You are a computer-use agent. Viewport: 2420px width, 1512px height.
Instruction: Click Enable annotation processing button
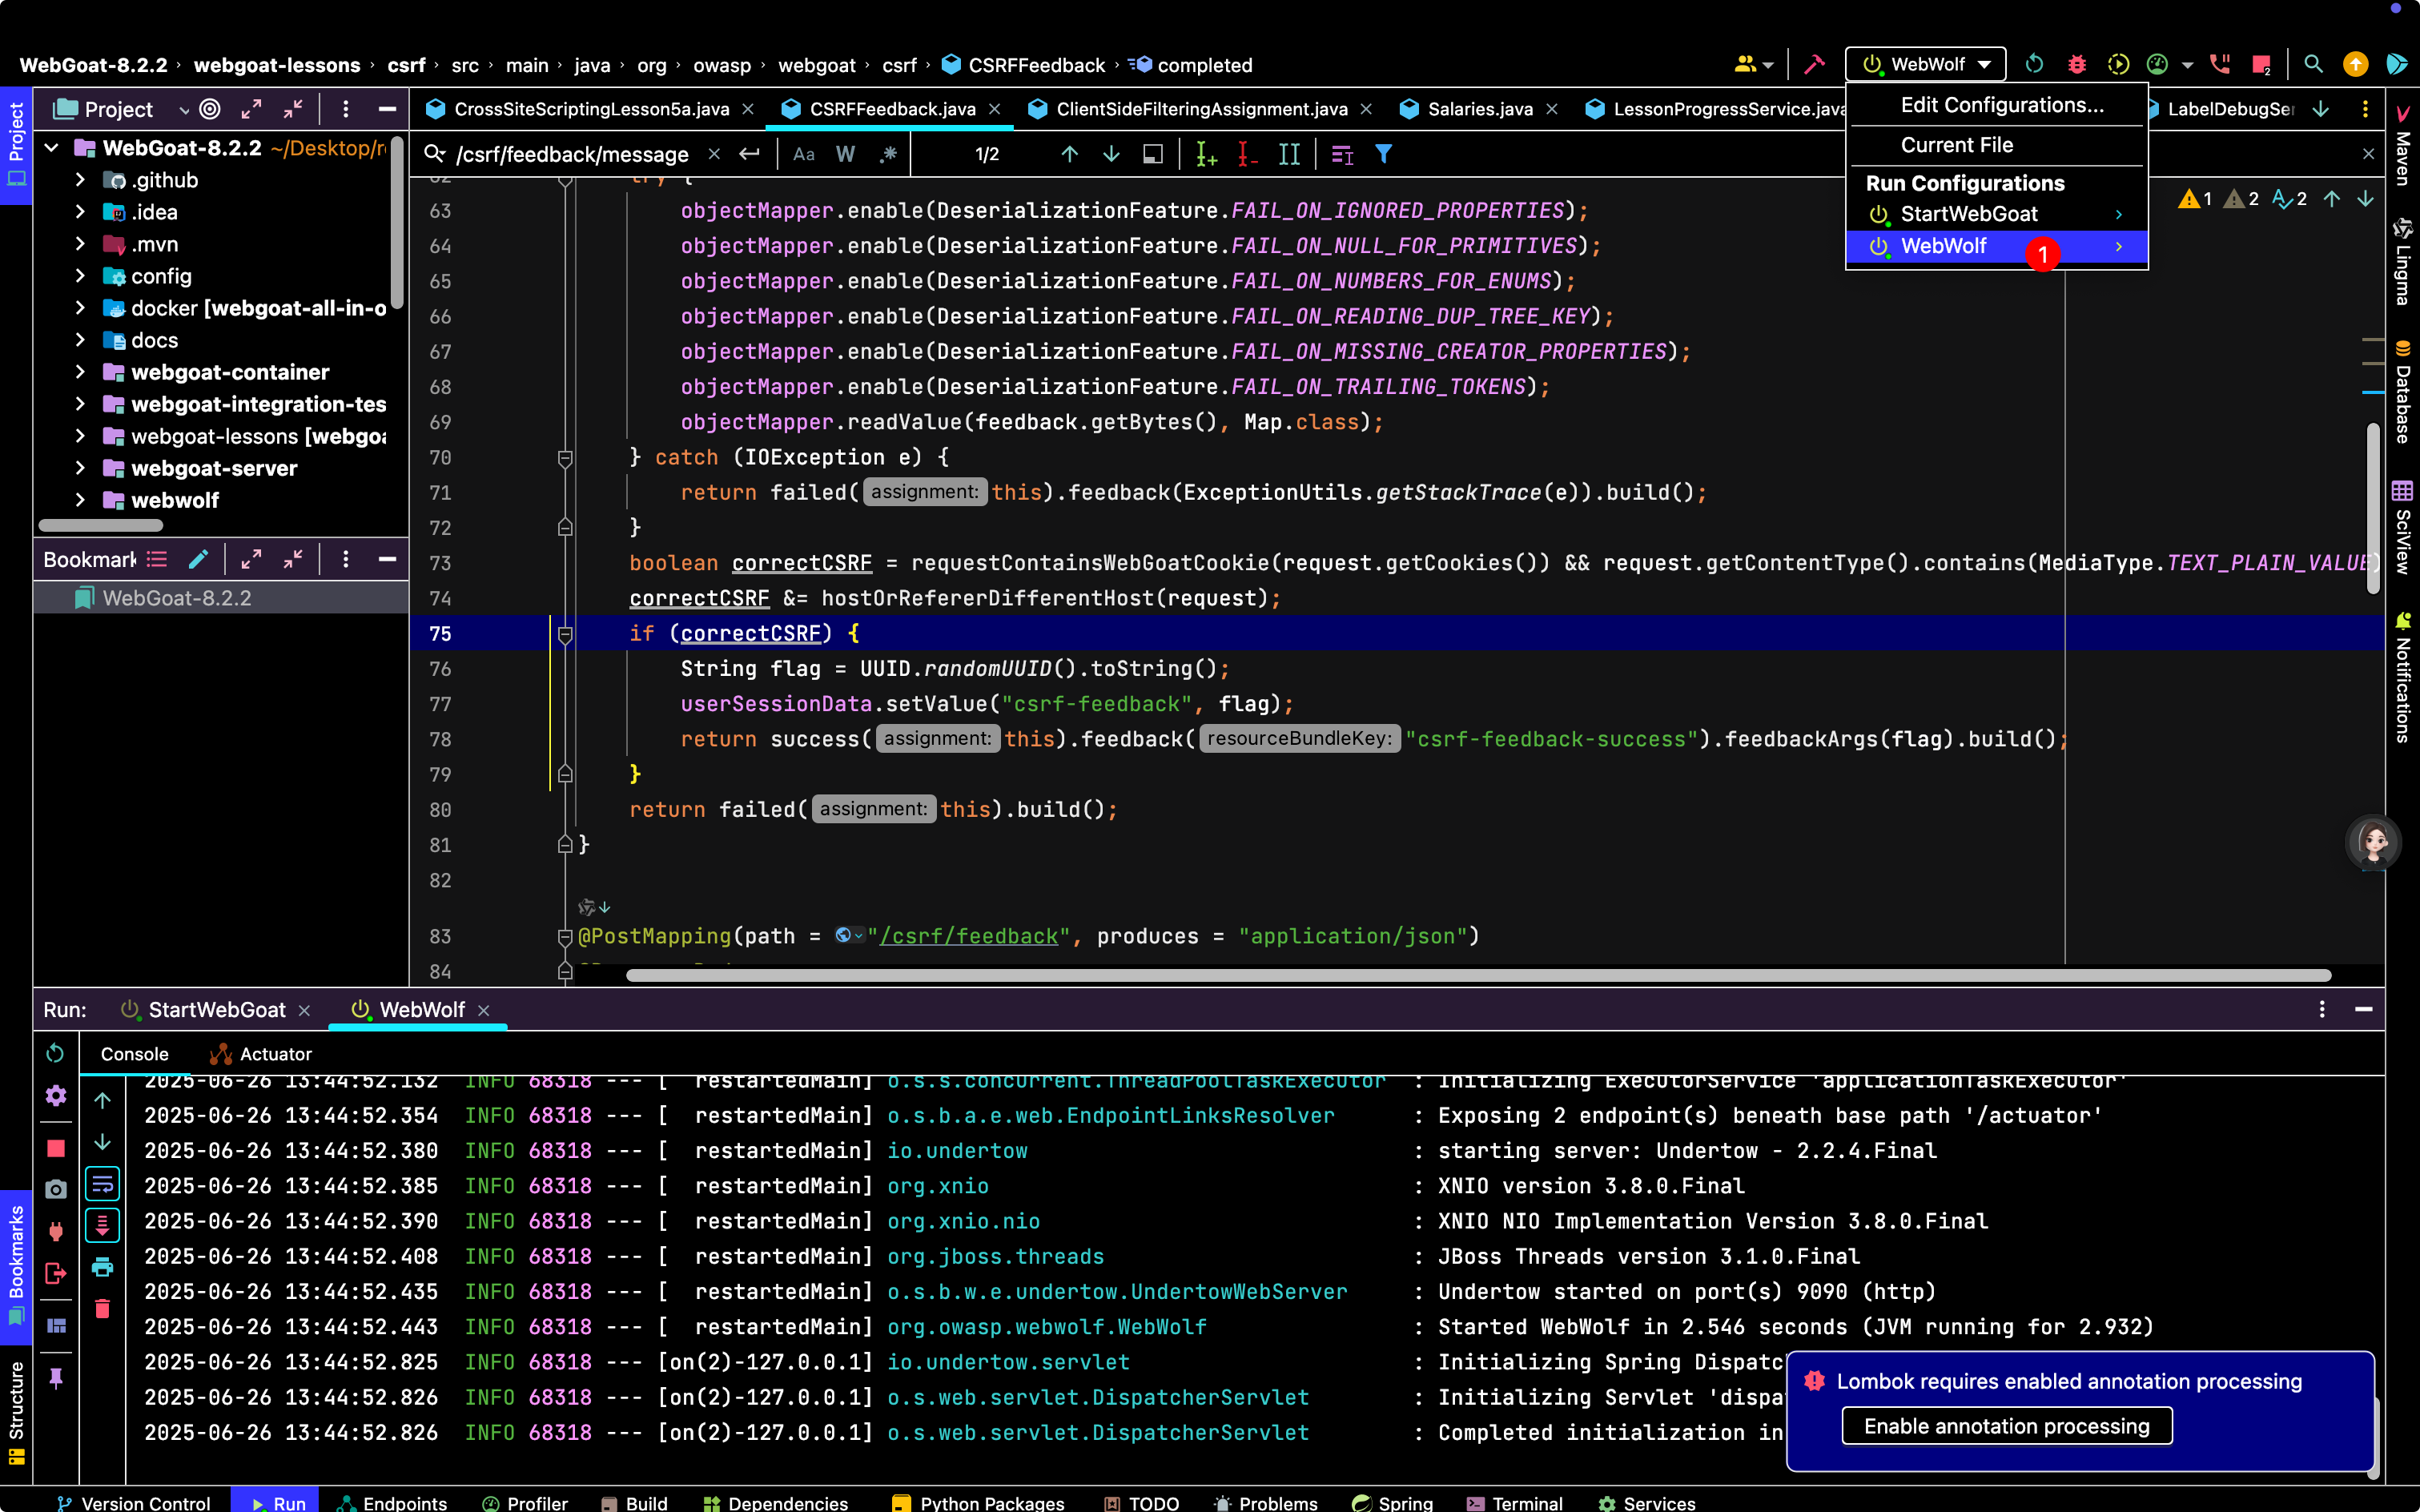coord(2006,1426)
